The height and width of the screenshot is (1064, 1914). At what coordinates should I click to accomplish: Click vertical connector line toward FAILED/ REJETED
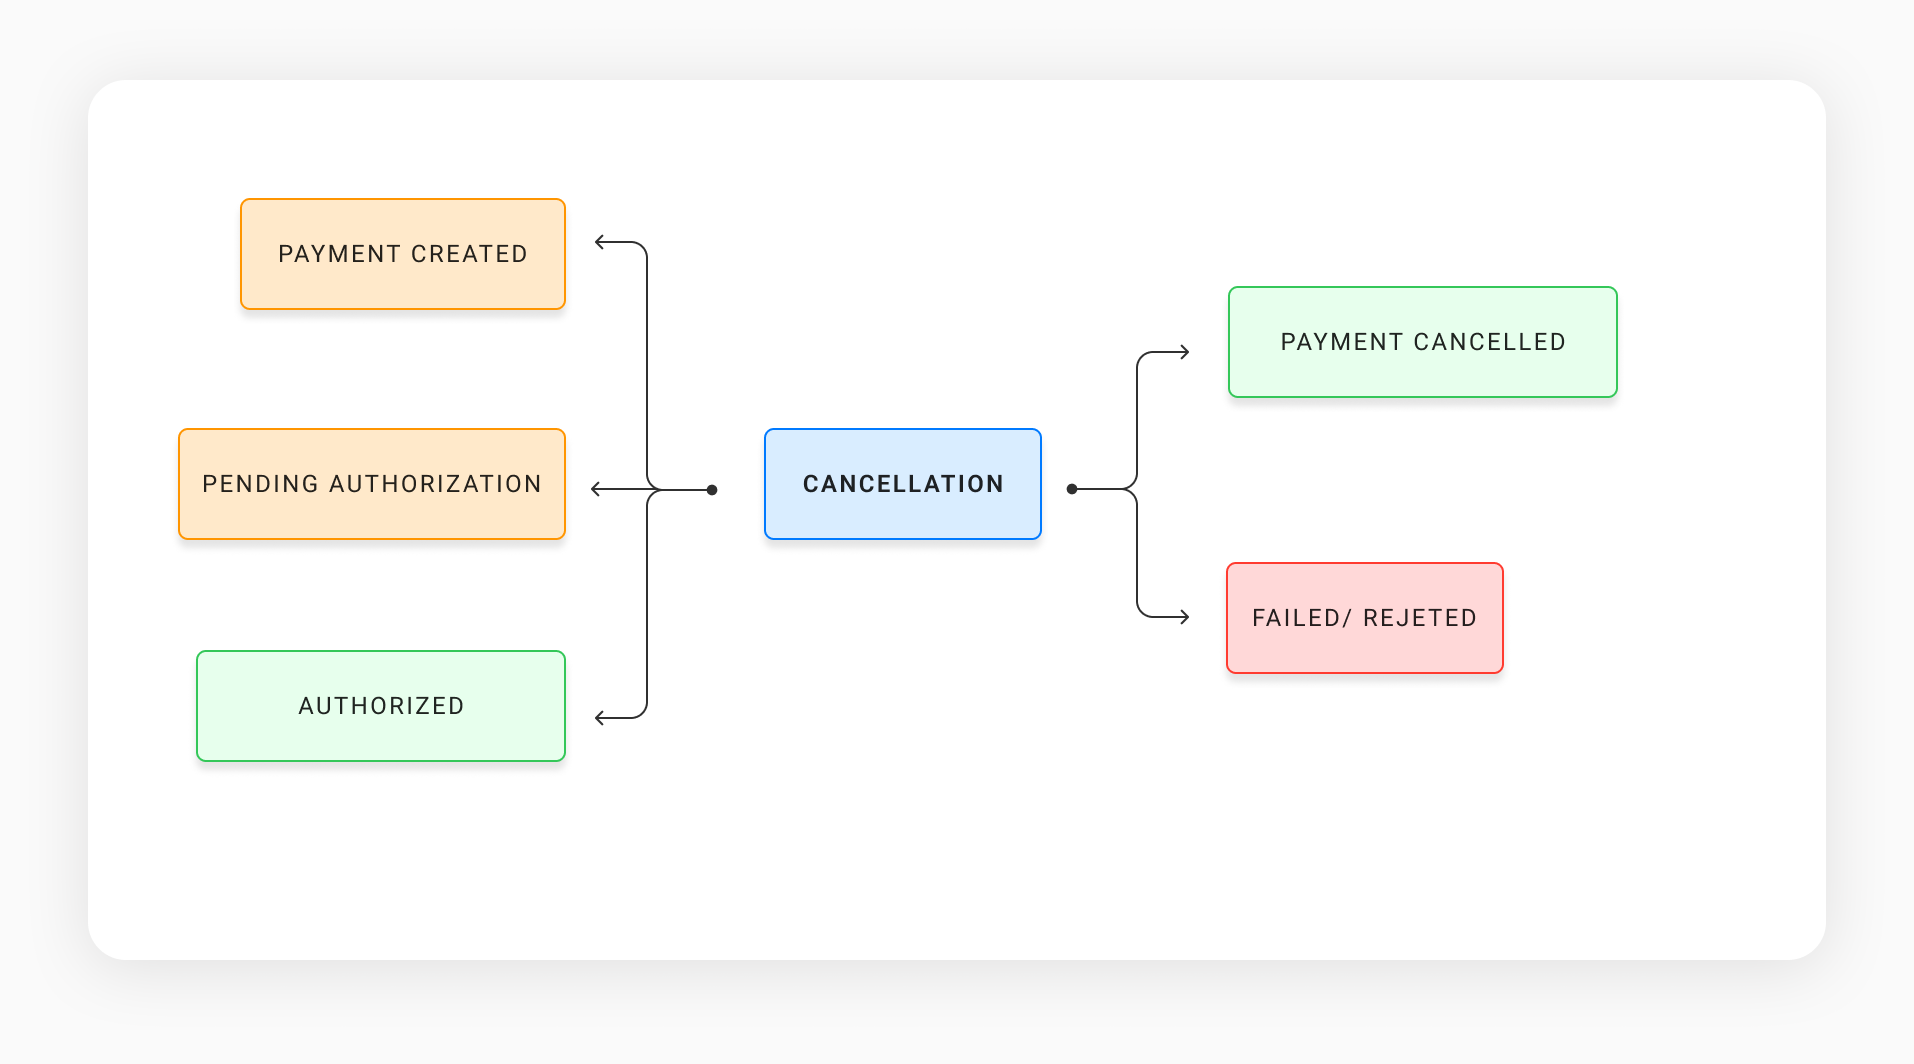[1137, 555]
